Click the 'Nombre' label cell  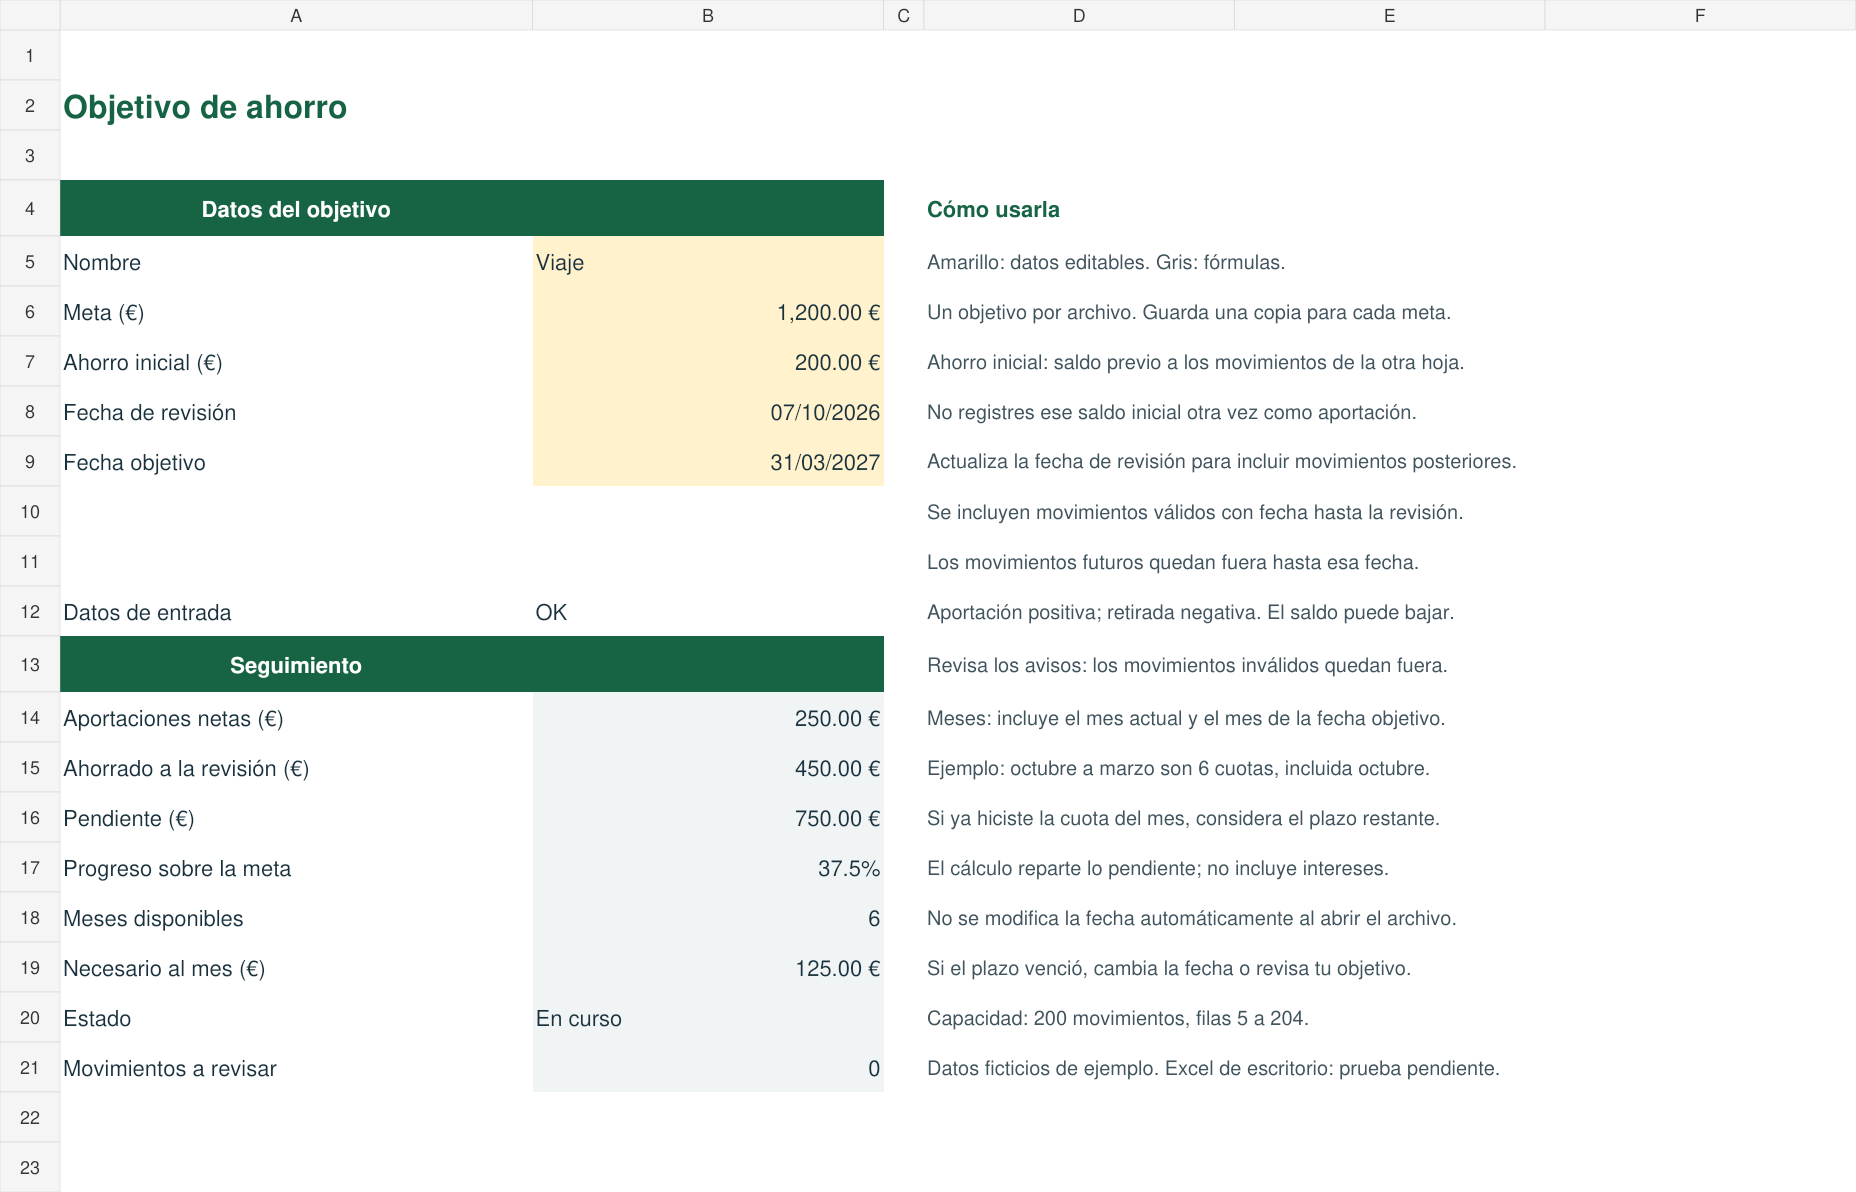point(296,262)
